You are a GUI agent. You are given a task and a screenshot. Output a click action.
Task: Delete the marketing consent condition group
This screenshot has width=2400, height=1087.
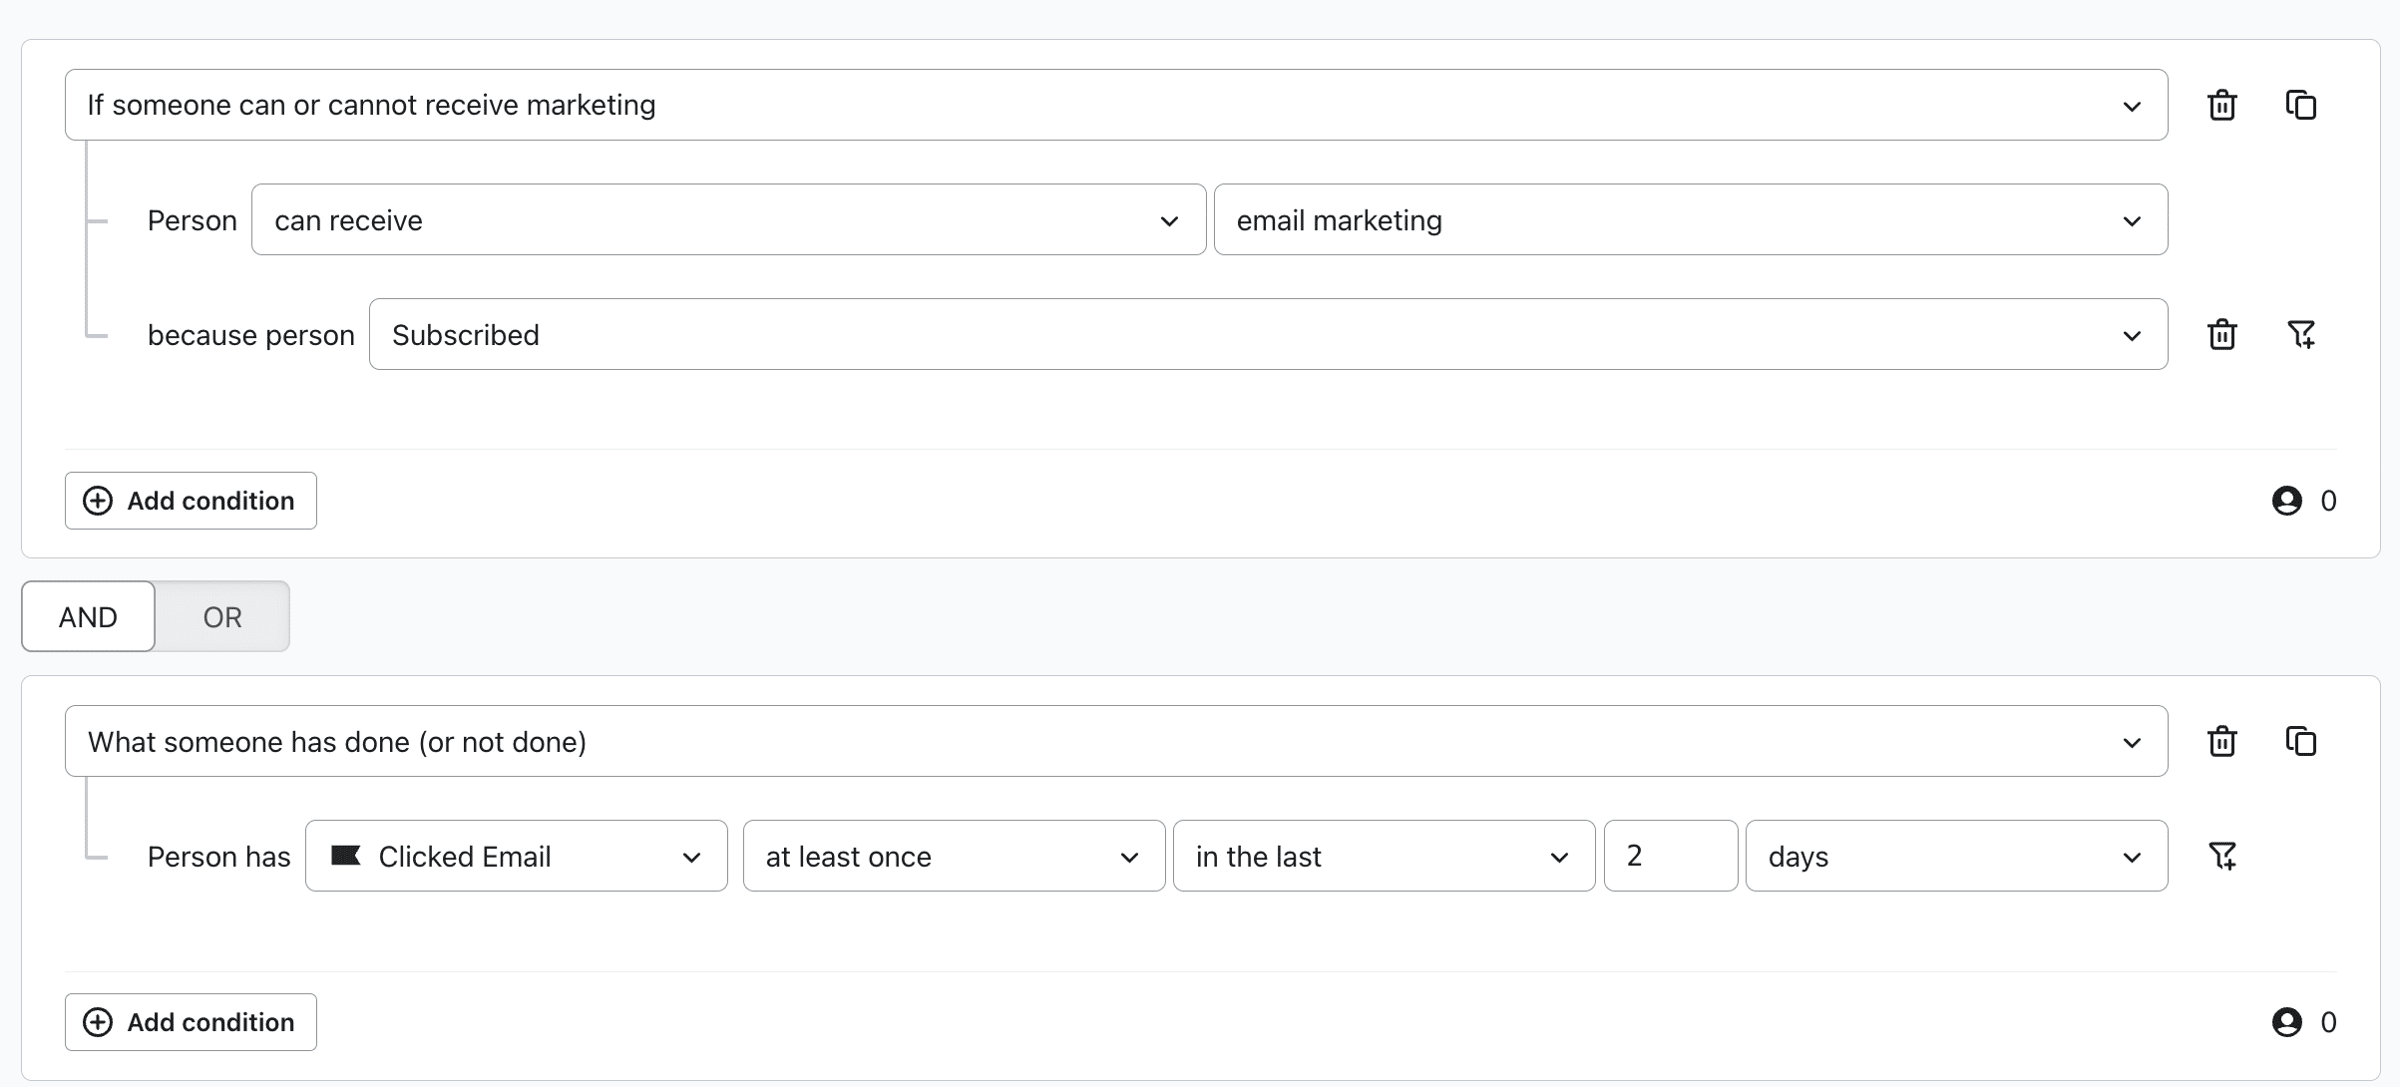(2221, 105)
